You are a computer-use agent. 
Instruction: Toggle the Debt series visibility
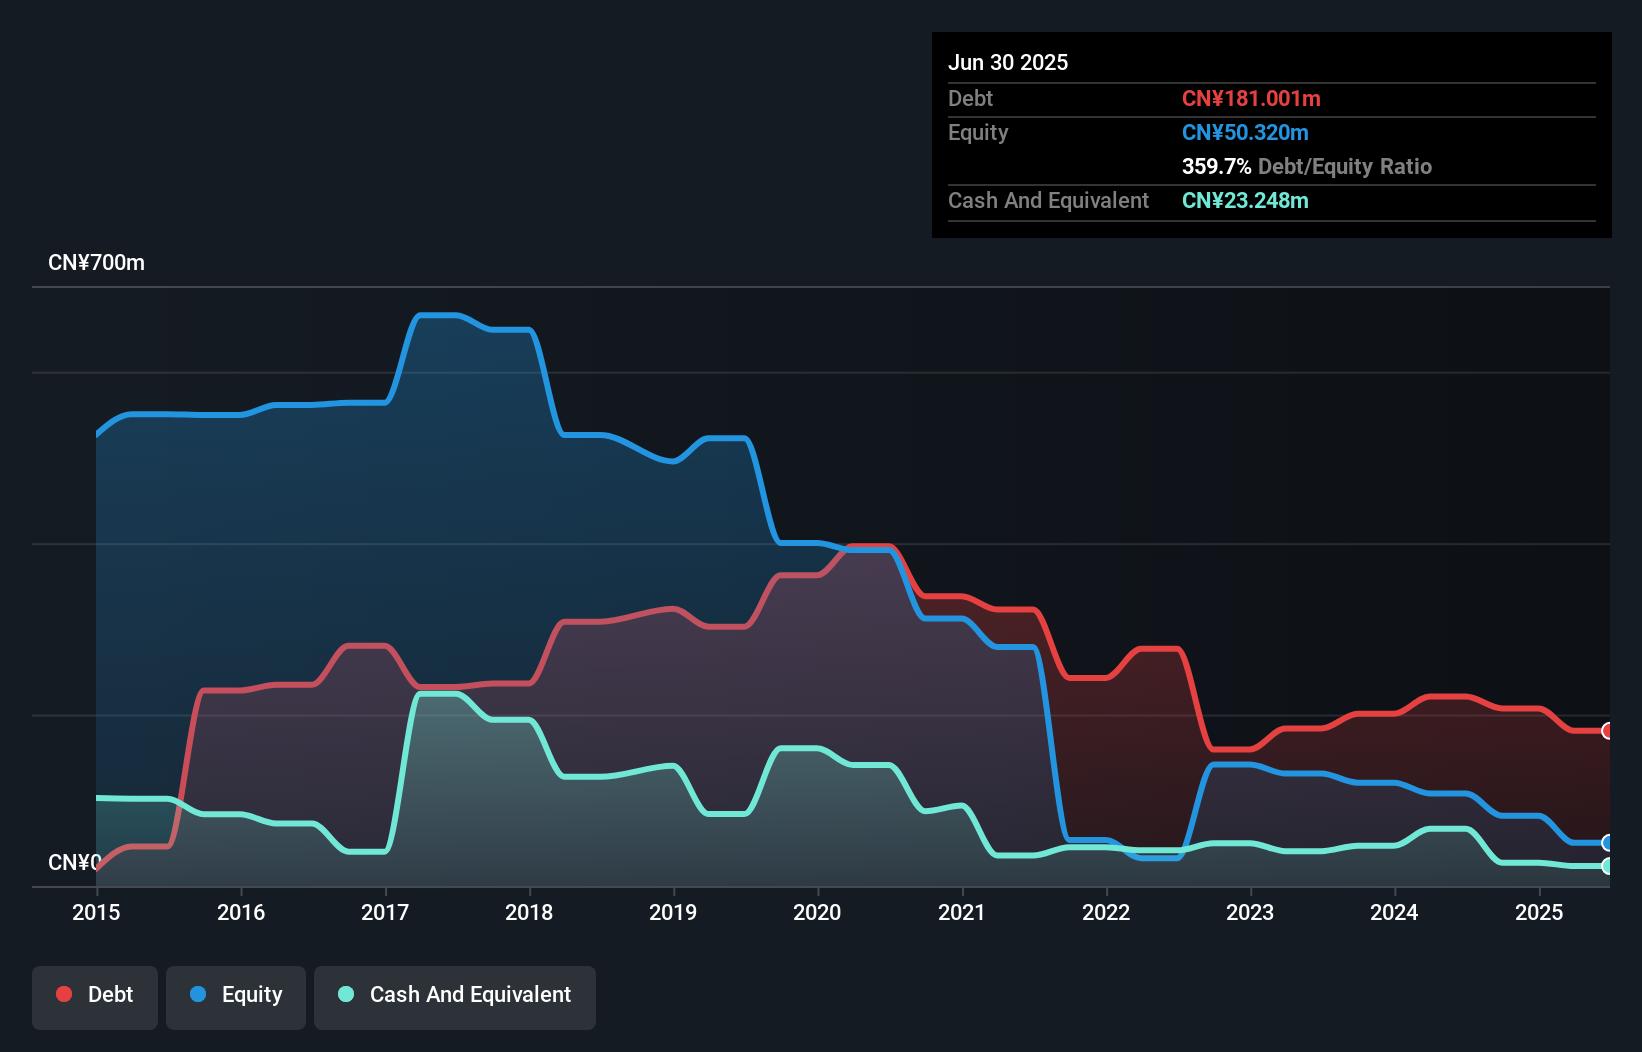(x=95, y=994)
